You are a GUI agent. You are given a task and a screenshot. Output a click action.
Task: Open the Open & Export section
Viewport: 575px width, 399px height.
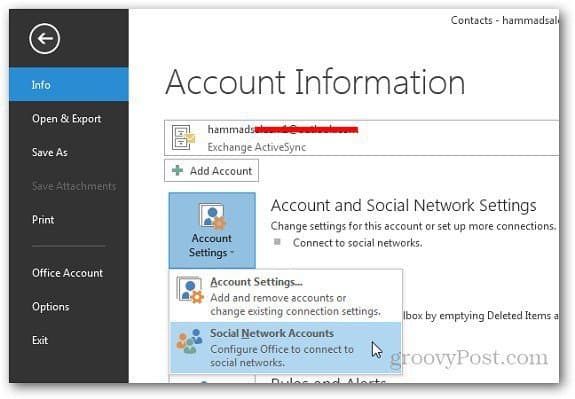coord(66,118)
